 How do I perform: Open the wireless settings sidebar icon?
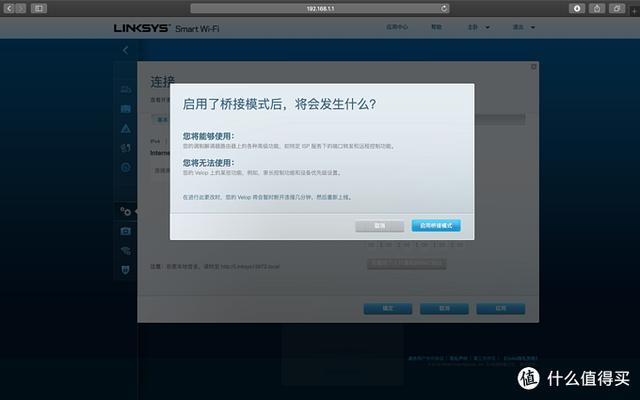(x=126, y=250)
